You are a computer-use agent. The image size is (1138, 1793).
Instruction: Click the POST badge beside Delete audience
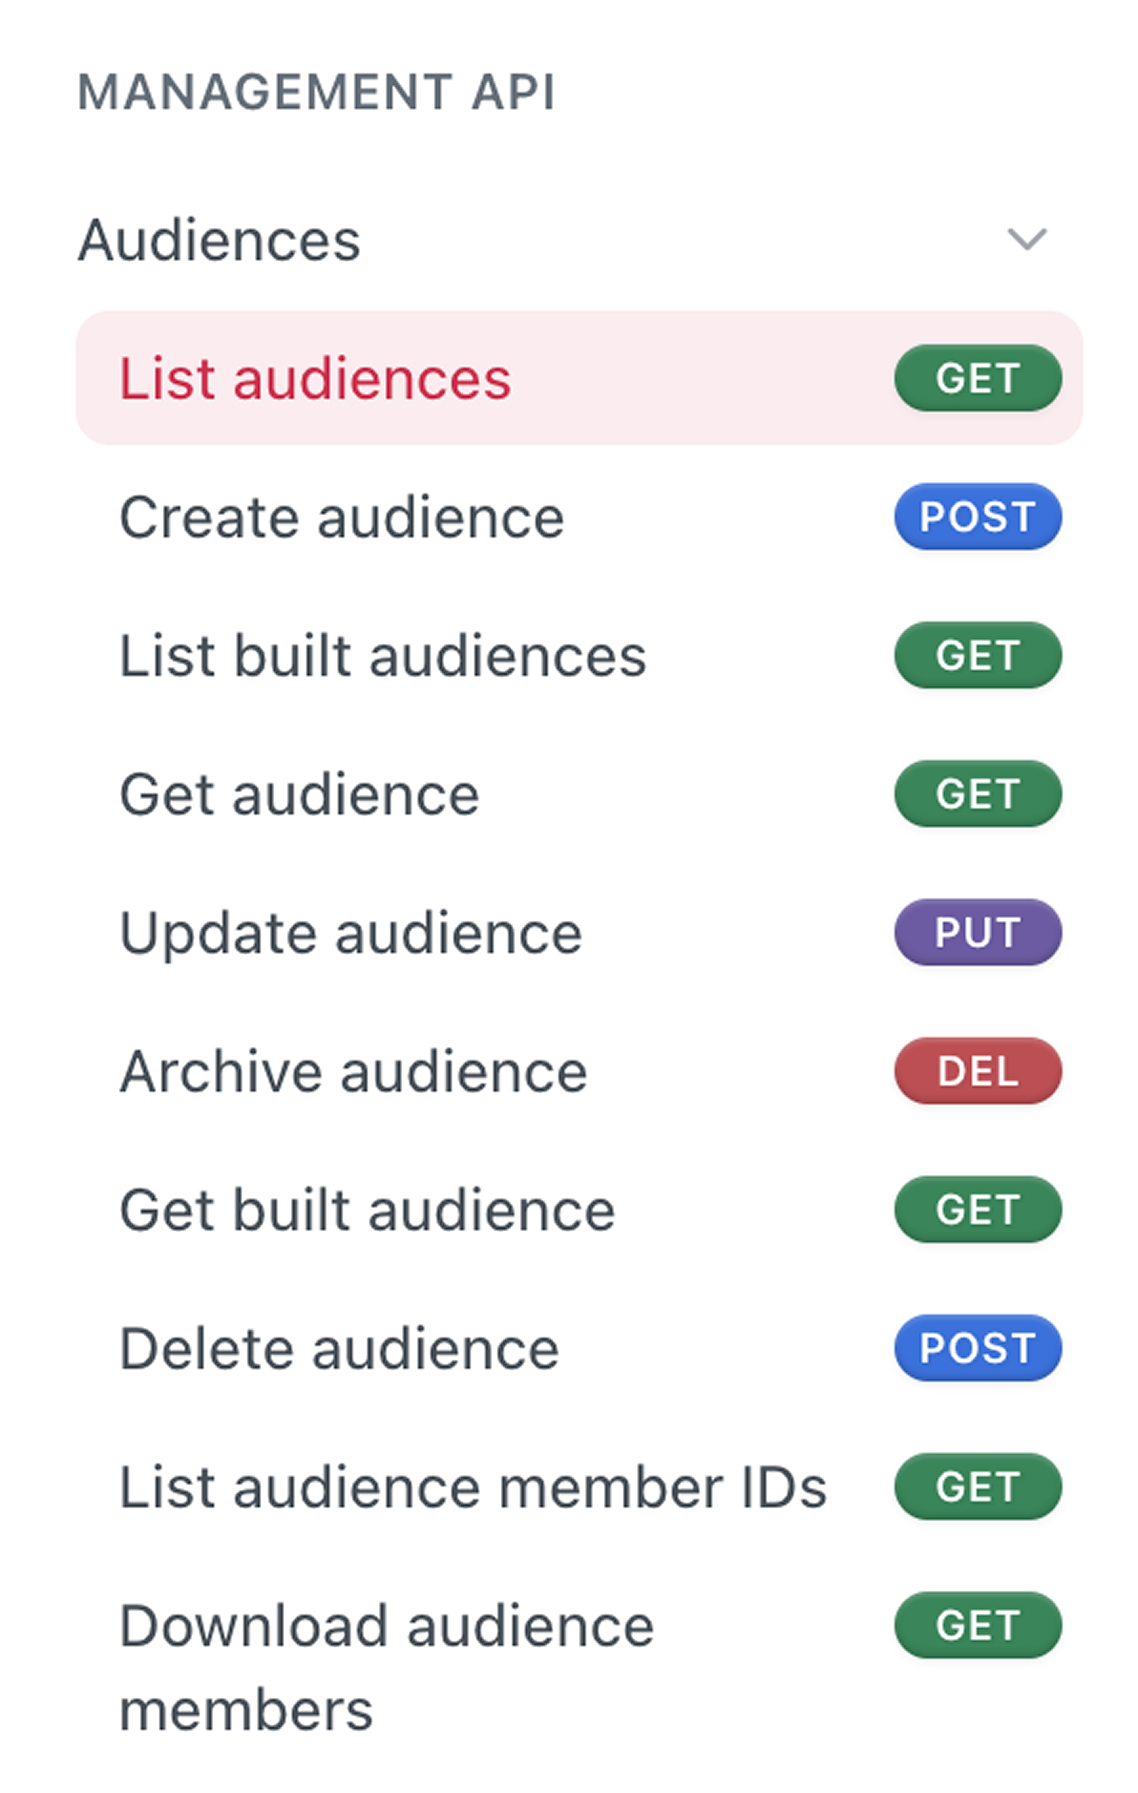[977, 1348]
